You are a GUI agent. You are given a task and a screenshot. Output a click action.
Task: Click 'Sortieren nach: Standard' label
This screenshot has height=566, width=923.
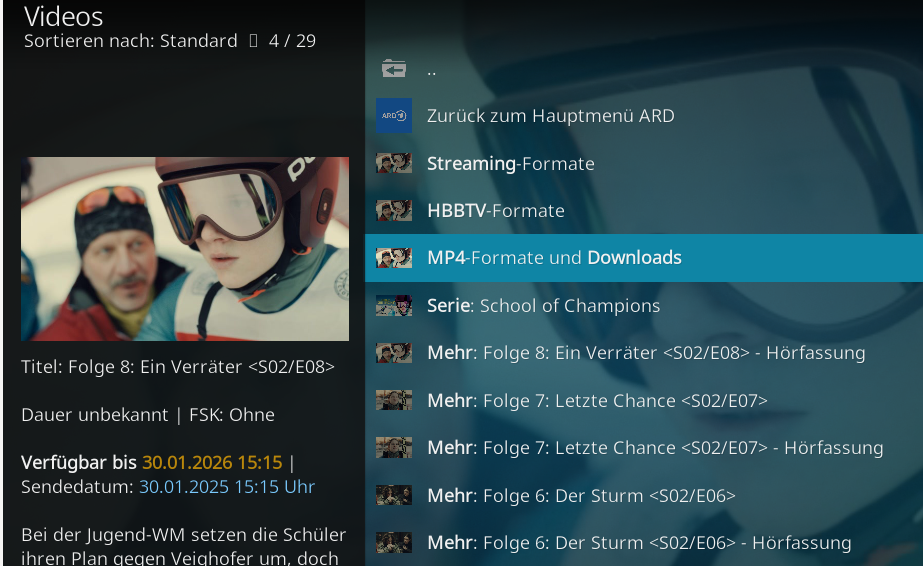point(131,41)
